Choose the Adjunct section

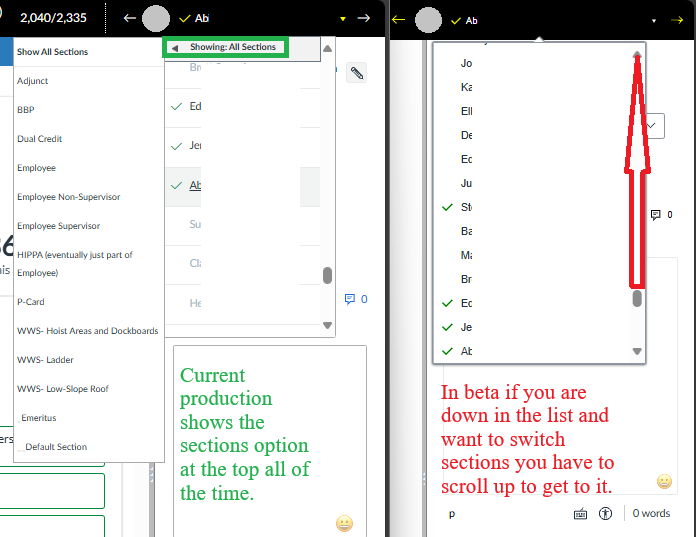point(32,81)
